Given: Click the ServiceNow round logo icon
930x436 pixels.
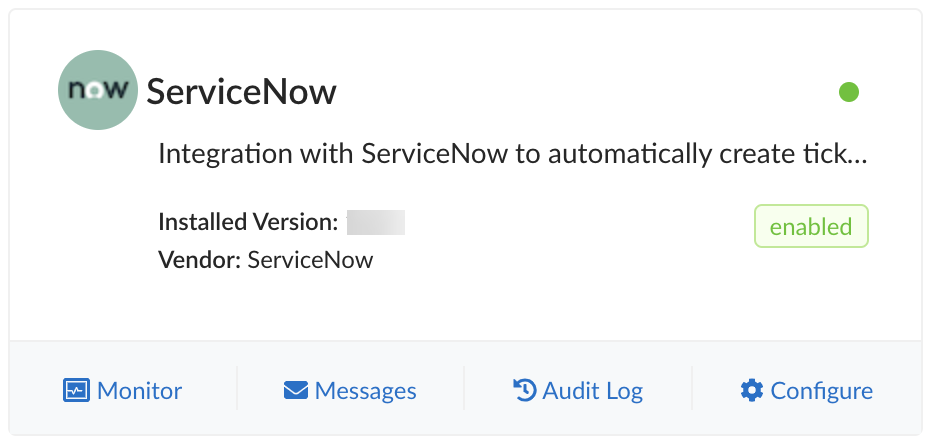Looking at the screenshot, I should coord(97,91).
